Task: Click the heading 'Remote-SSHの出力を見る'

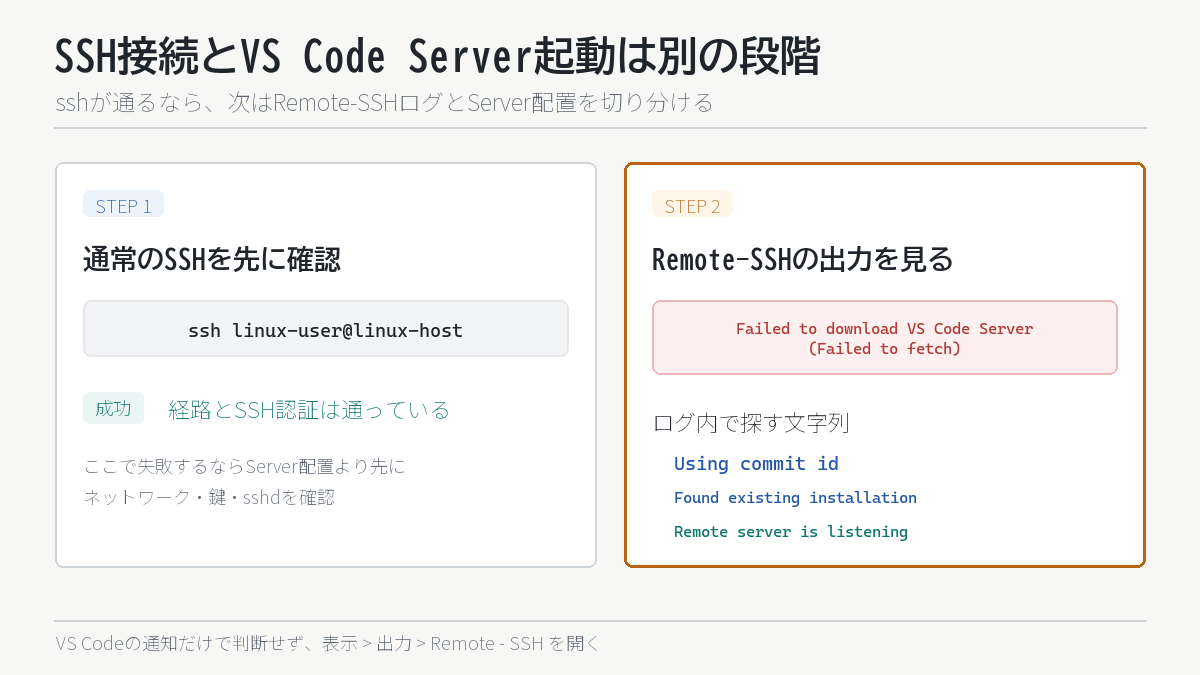Action: tap(802, 260)
